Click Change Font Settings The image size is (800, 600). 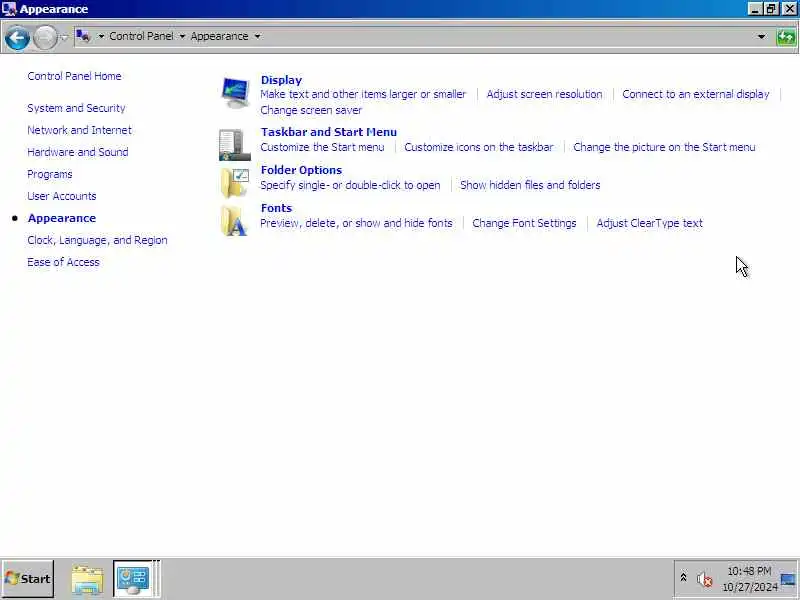point(524,223)
